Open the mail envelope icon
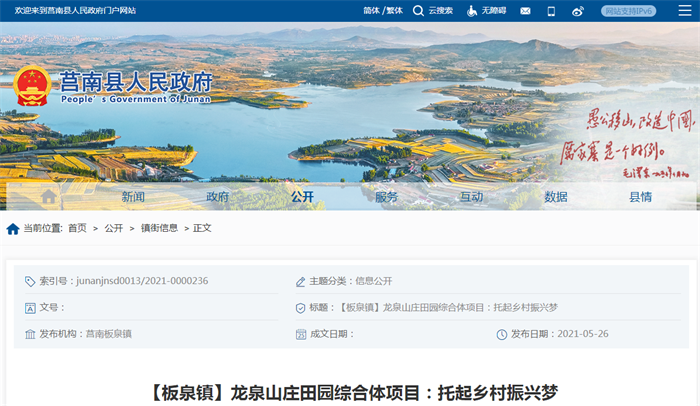Image resolution: width=700 pixels, height=406 pixels. tap(524, 11)
